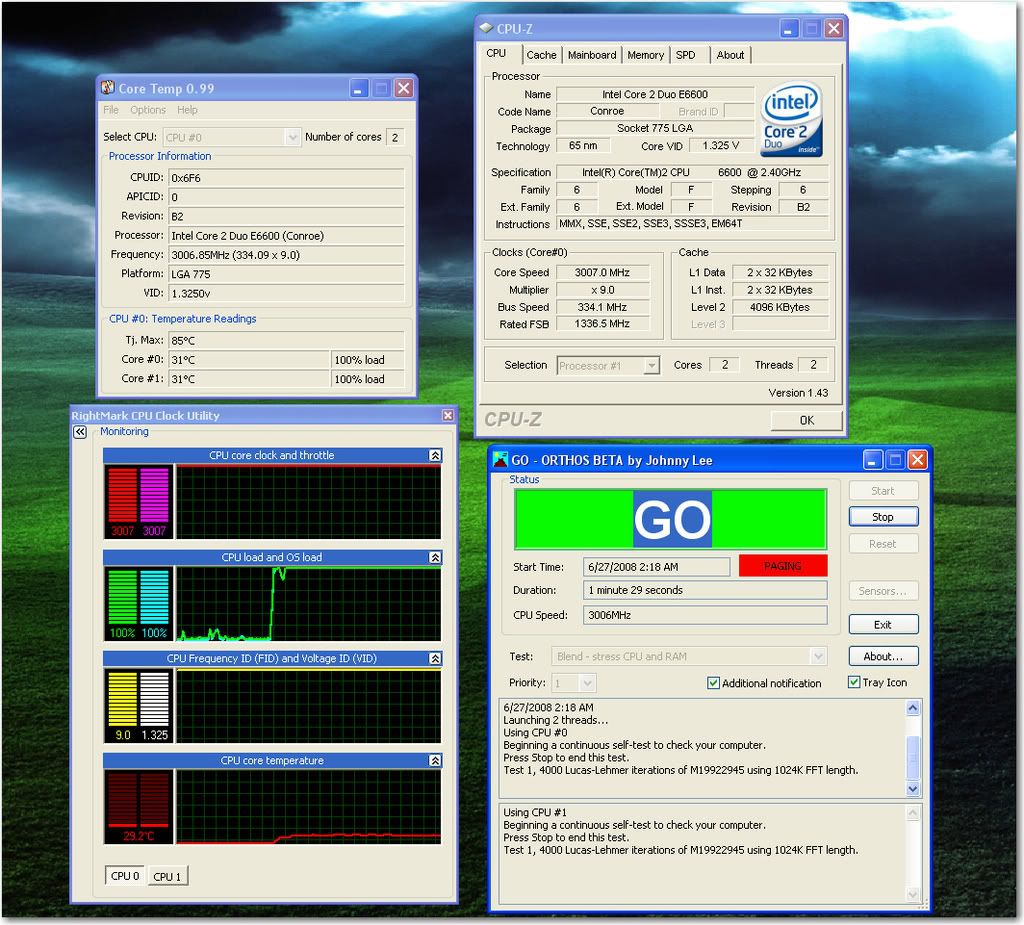Click the Core Temp title bar app icon
Image resolution: width=1024 pixels, height=925 pixels.
(x=108, y=88)
